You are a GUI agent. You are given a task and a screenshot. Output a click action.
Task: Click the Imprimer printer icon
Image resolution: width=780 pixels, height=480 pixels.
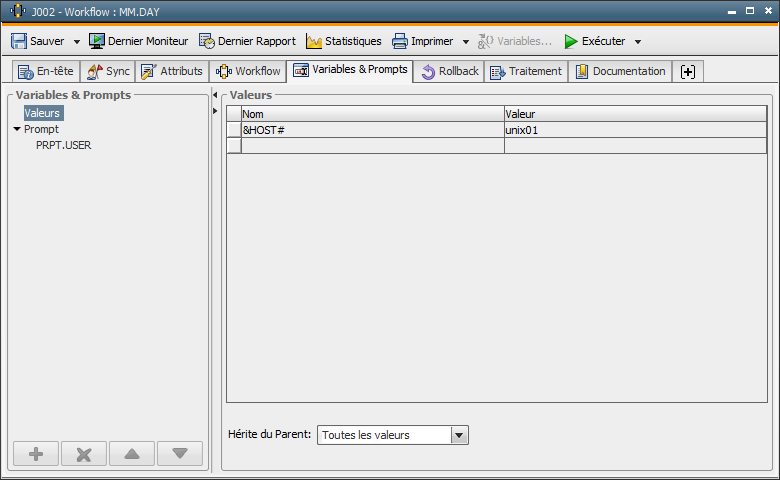(x=400, y=41)
